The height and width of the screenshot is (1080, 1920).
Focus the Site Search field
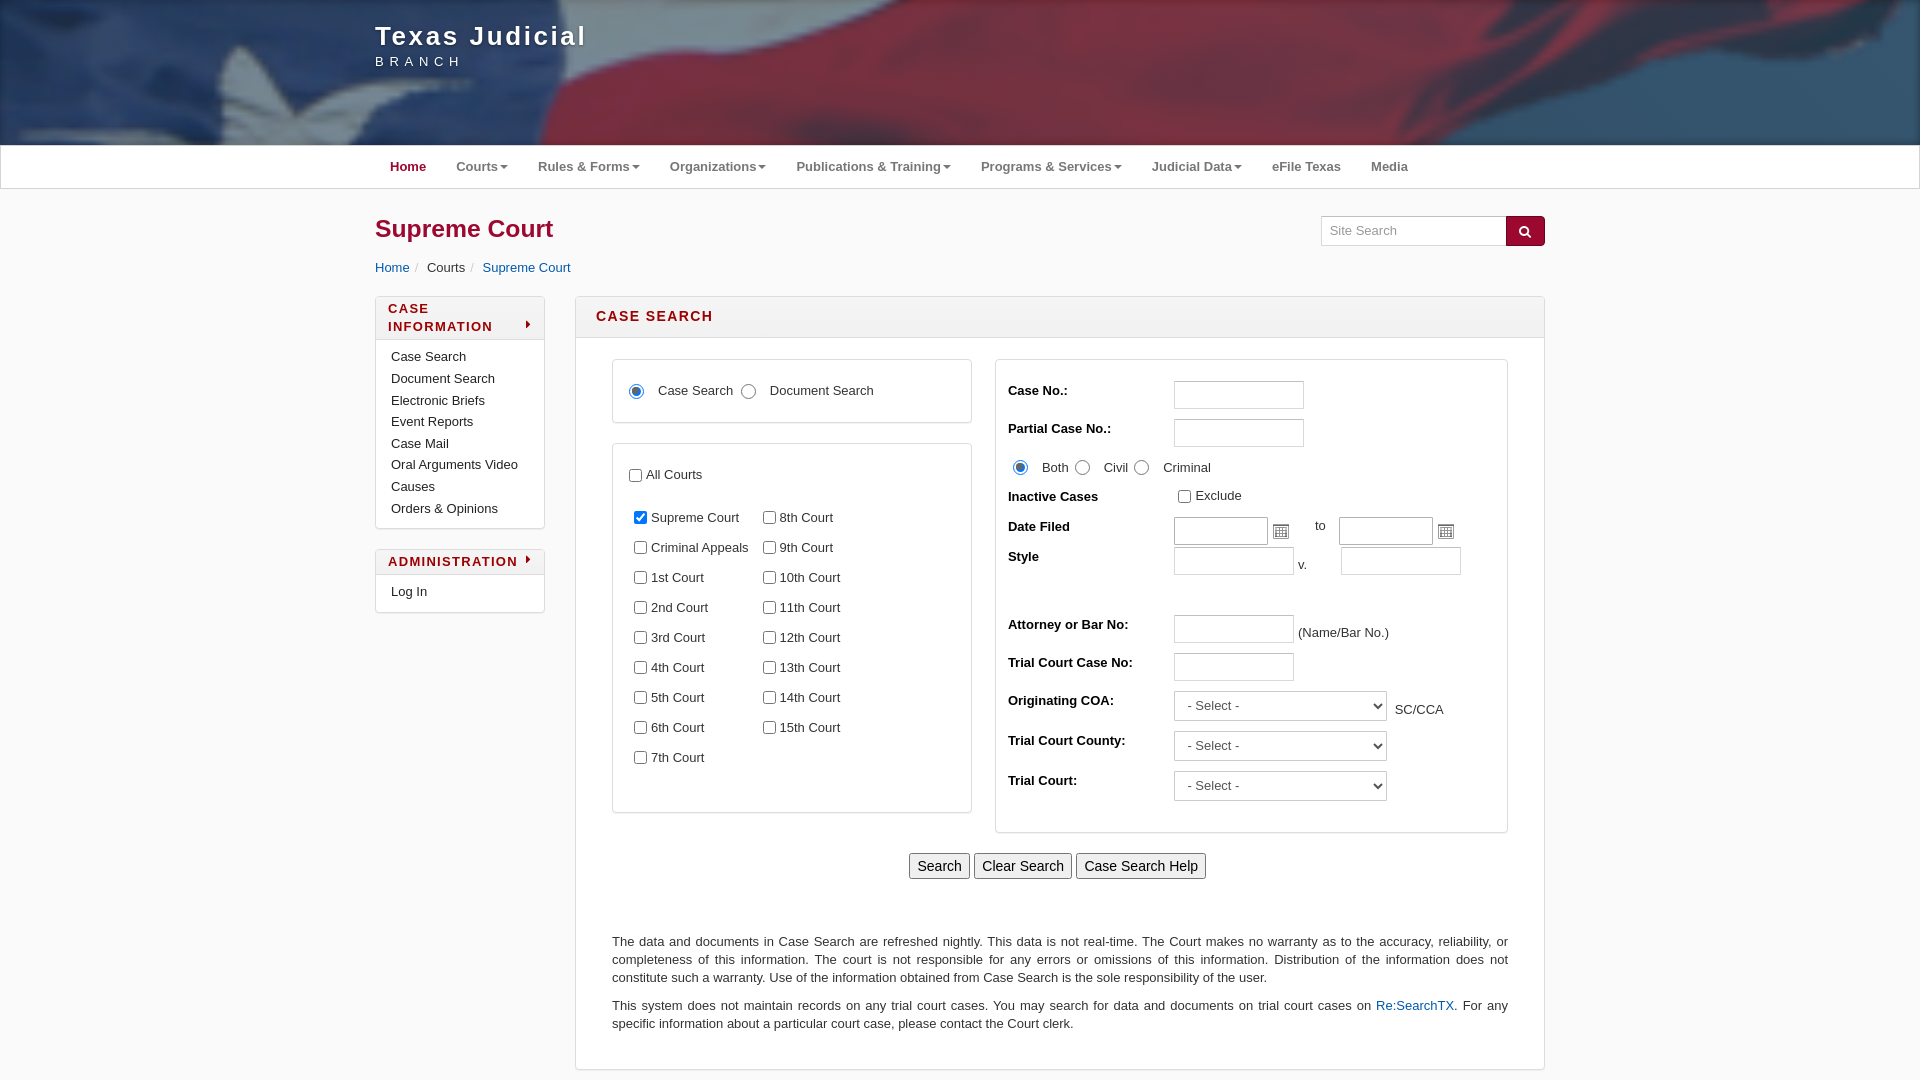click(x=1413, y=231)
